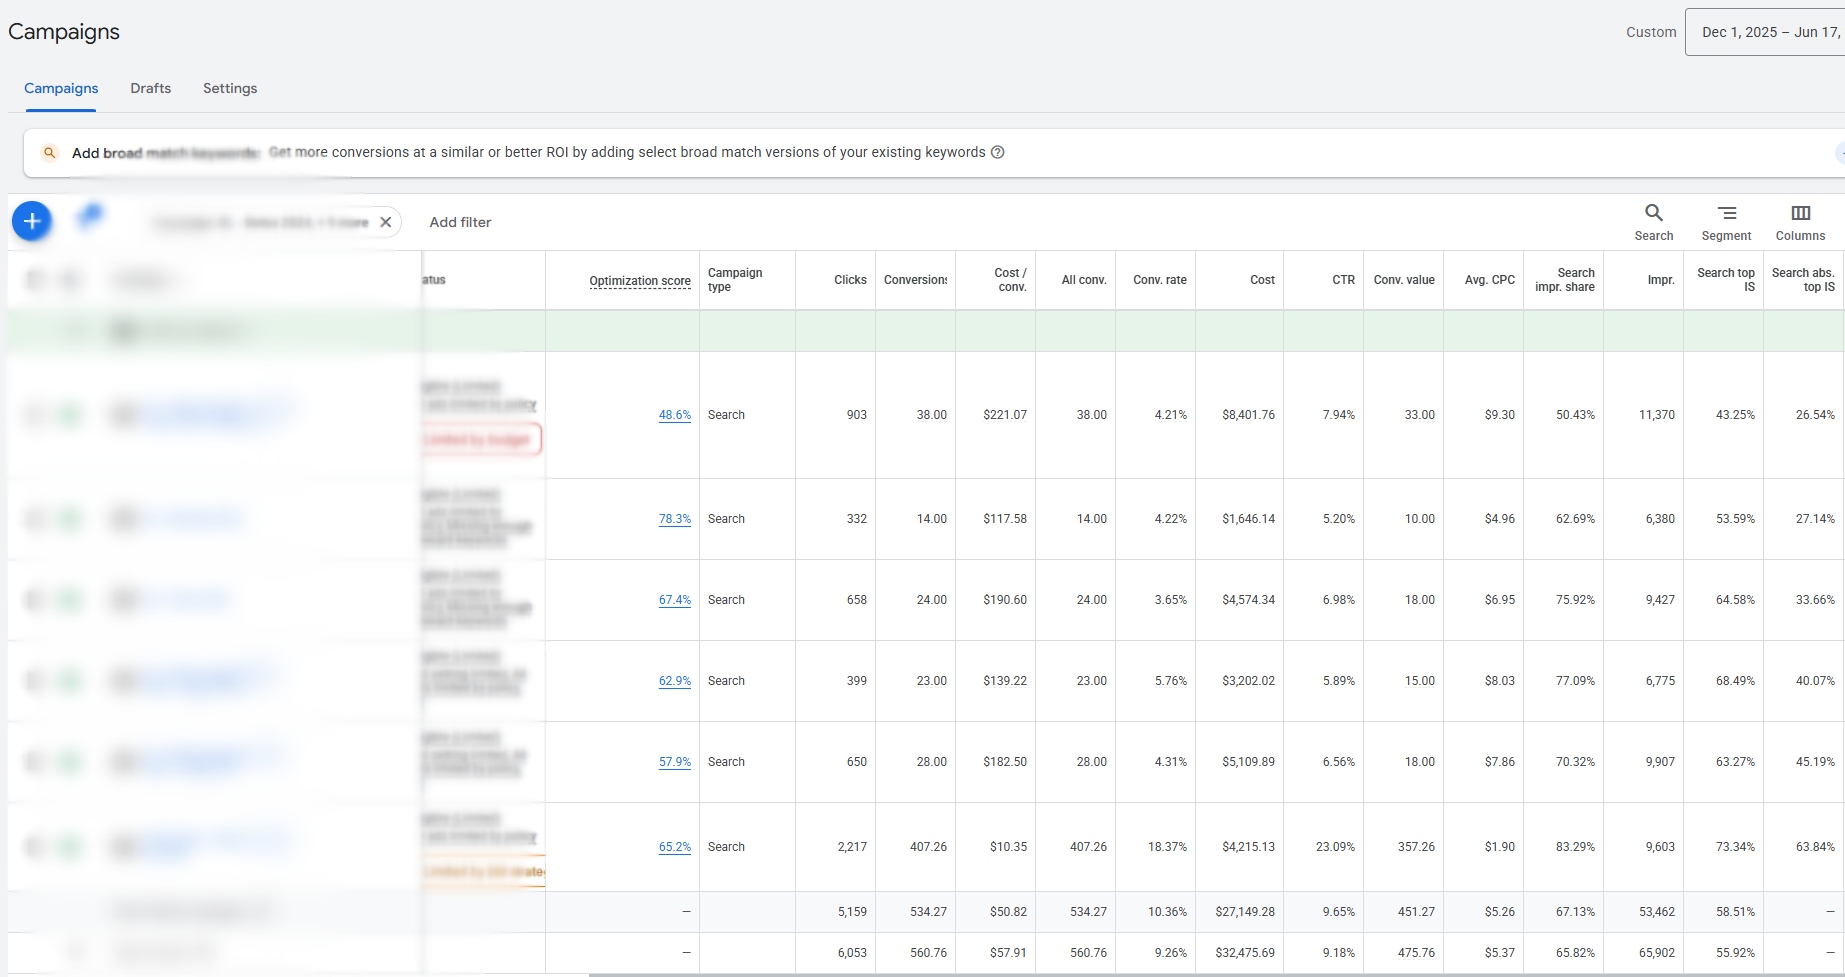
Task: Sort by Impr. column header
Action: [x=1661, y=280]
